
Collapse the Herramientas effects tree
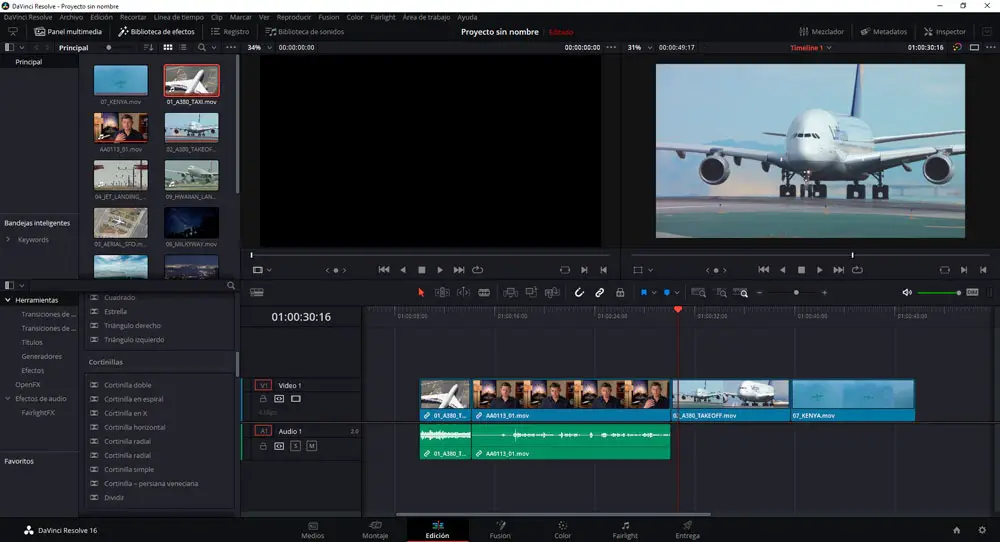point(9,300)
